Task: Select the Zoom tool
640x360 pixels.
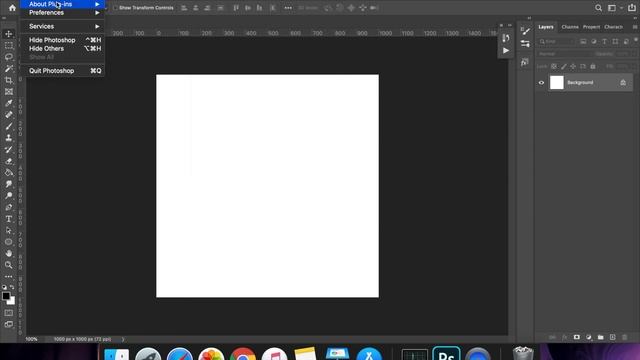Action: [x=9, y=265]
